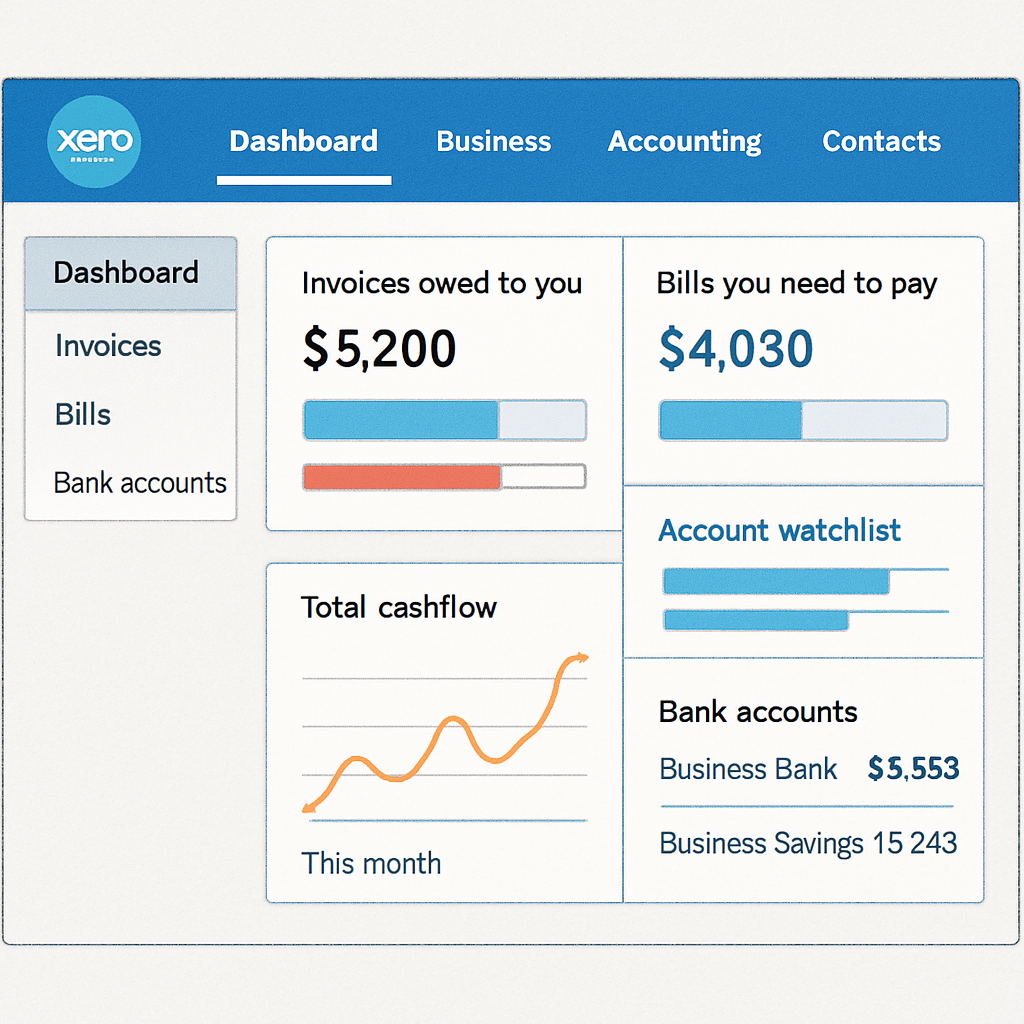Toggle the bills payment progress bar
The image size is (1024, 1024).
point(802,420)
